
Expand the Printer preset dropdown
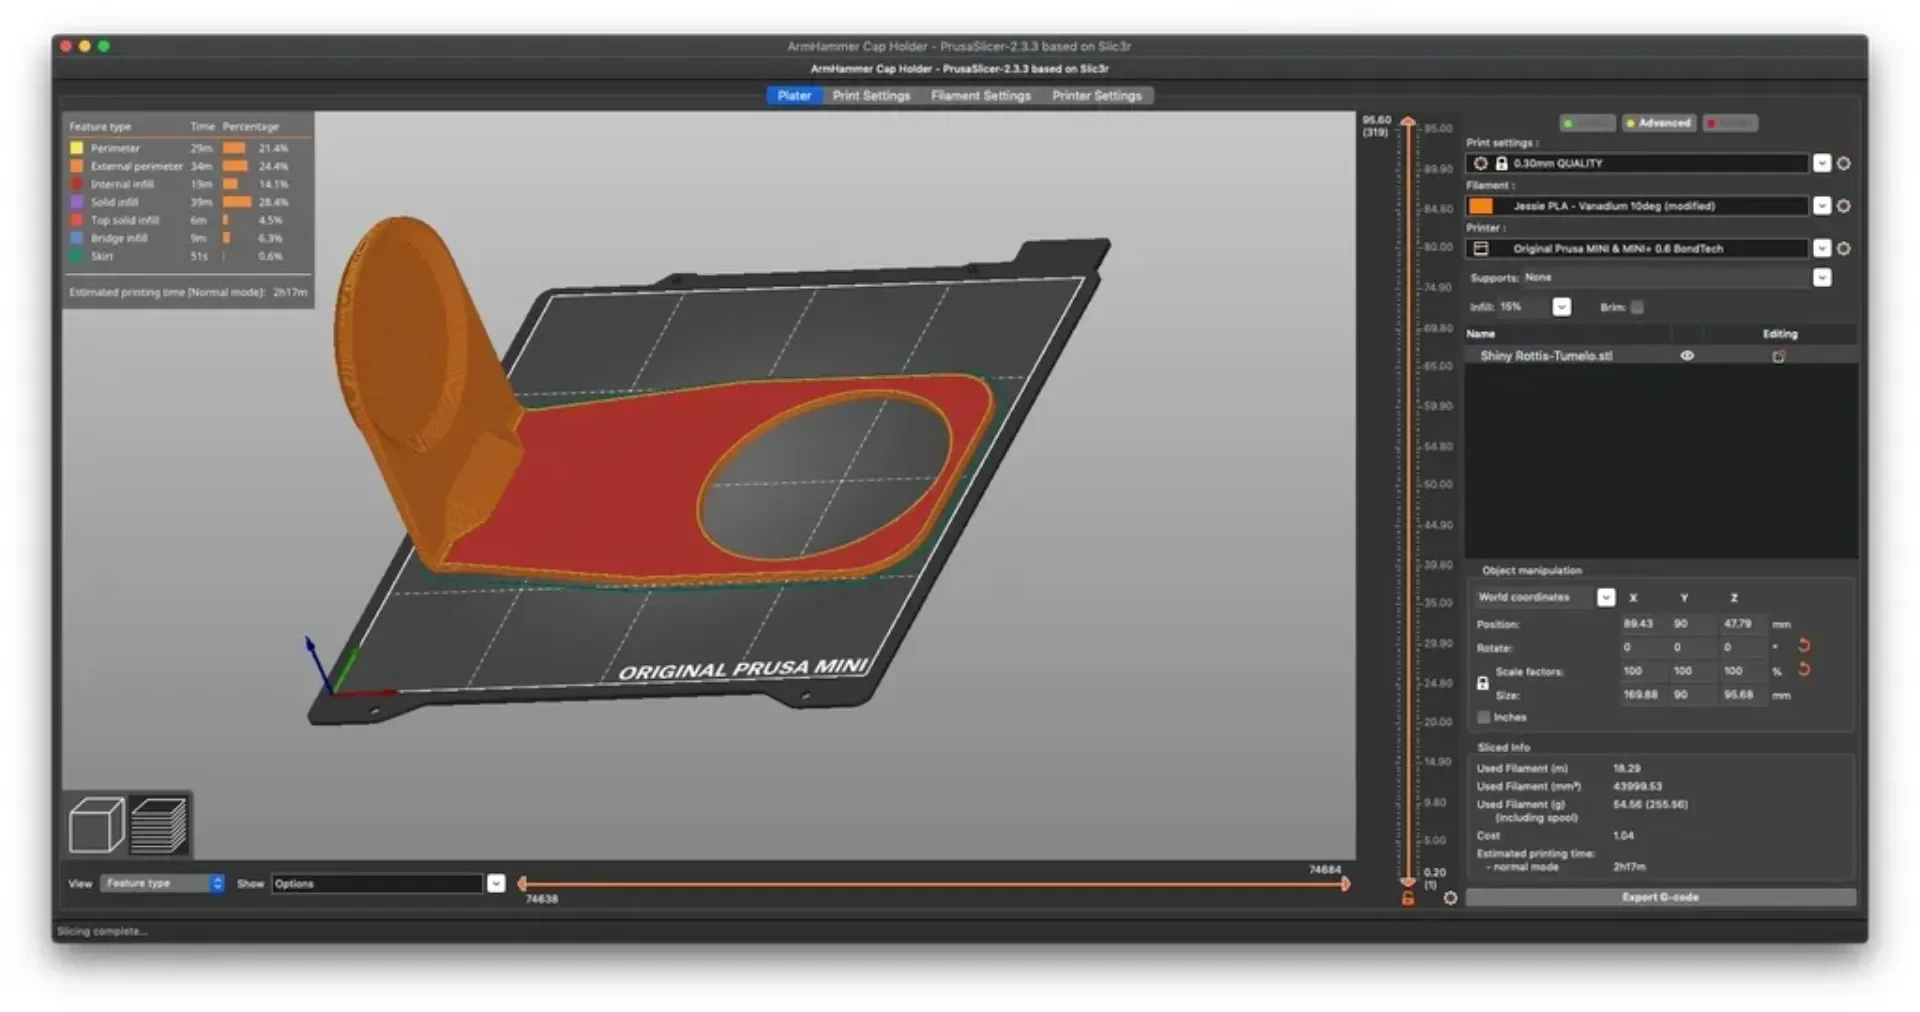[1822, 248]
